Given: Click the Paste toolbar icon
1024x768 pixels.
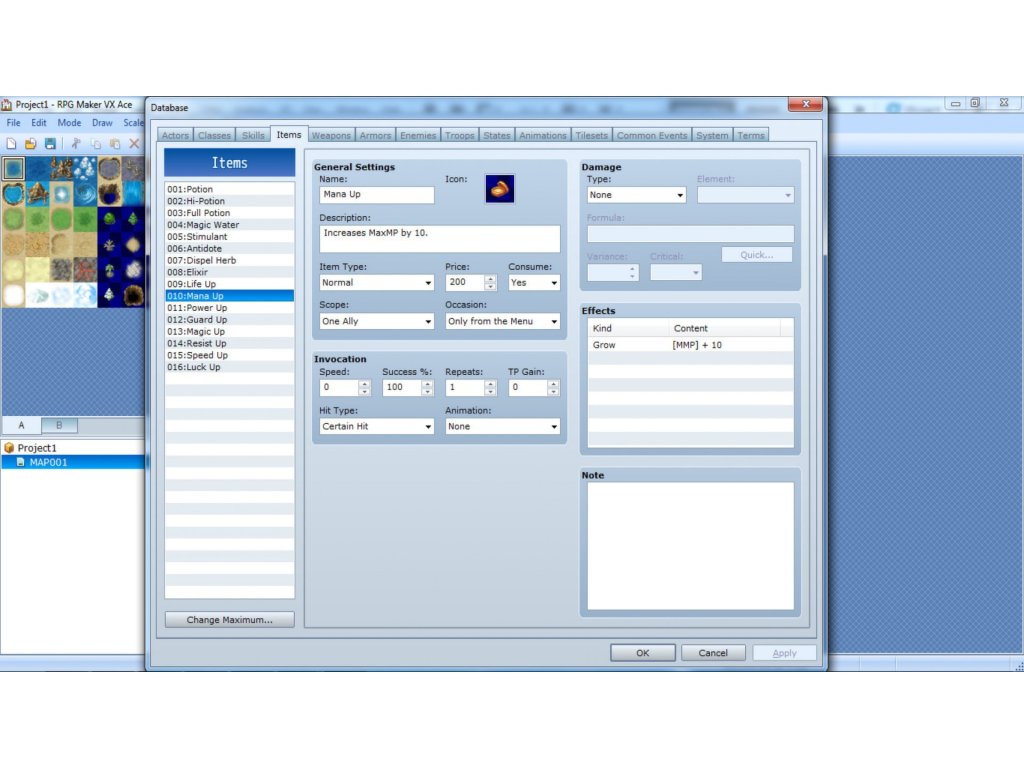Looking at the screenshot, I should (x=115, y=144).
